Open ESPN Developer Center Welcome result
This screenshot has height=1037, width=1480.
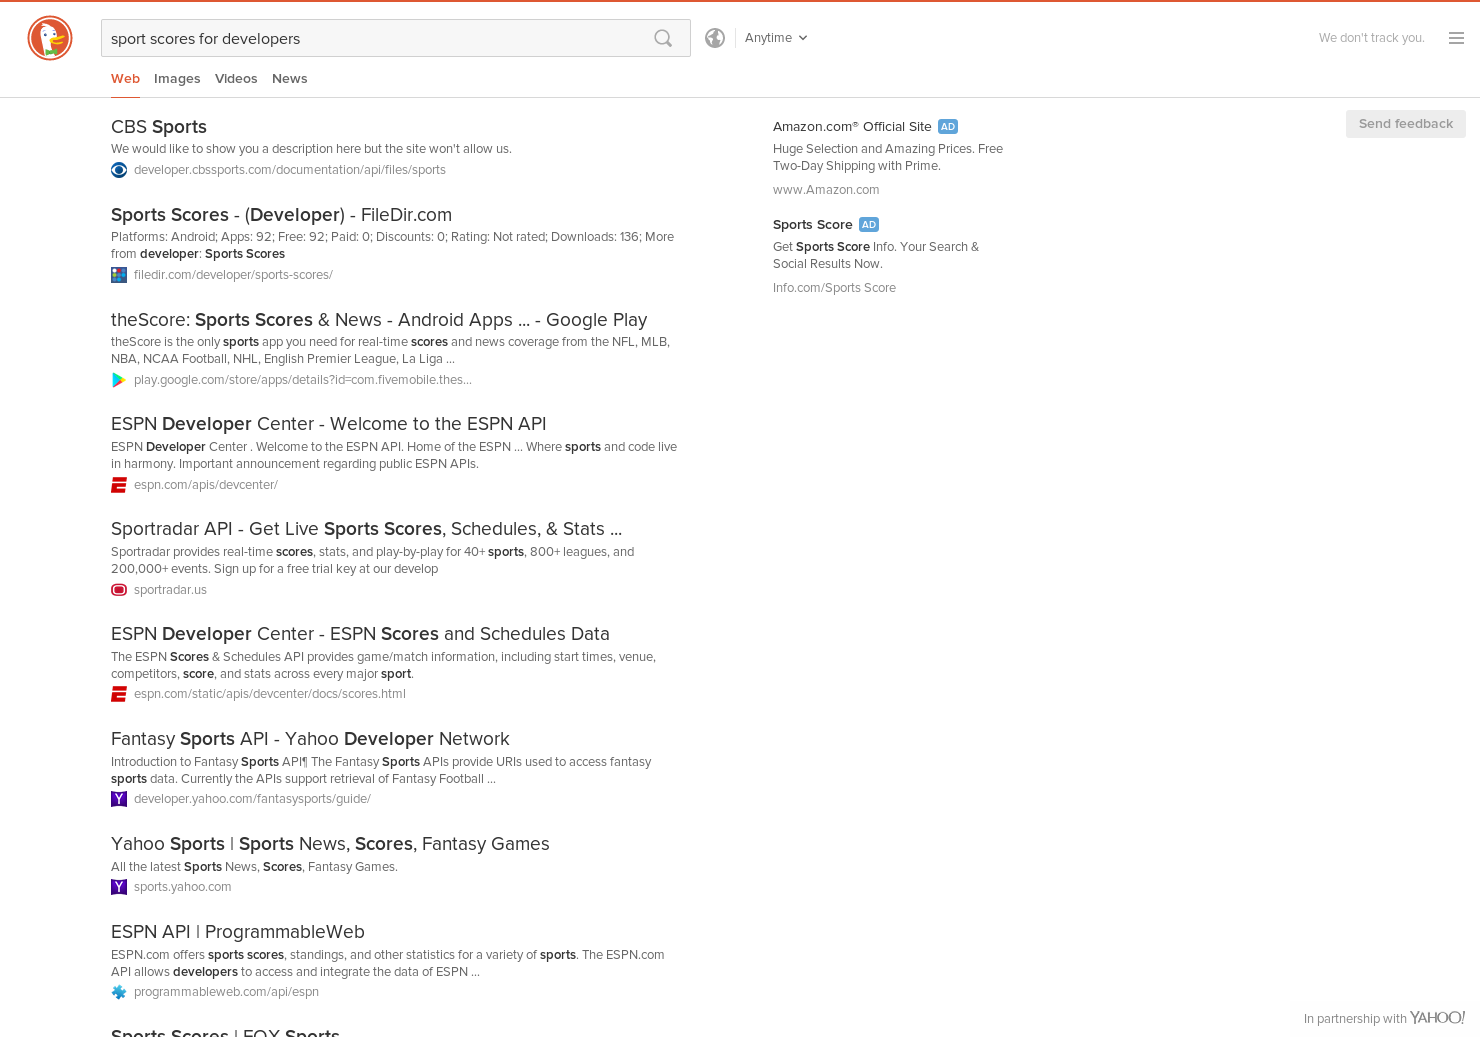pos(328,424)
